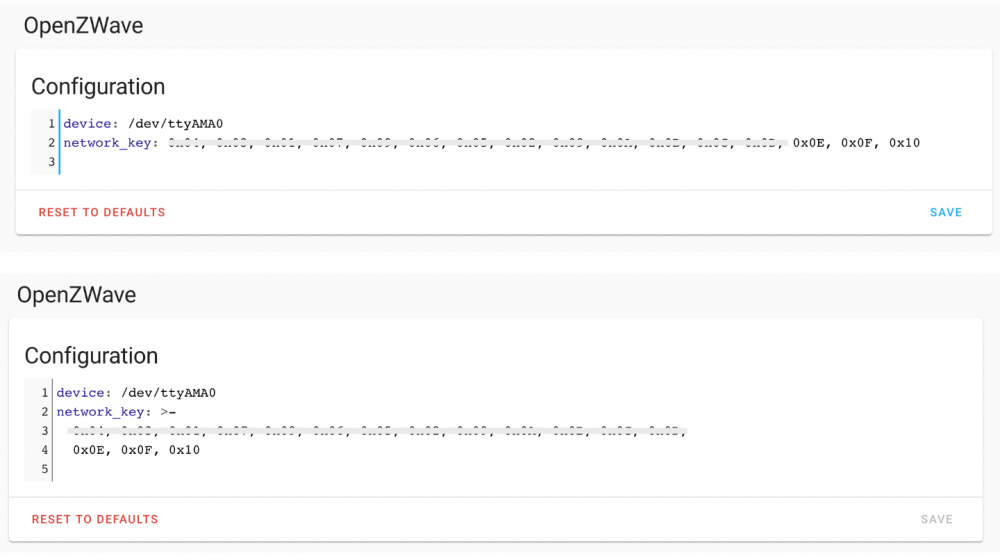
Task: Click the OpenZWave heading above the five-line editor
Action: [x=76, y=295]
